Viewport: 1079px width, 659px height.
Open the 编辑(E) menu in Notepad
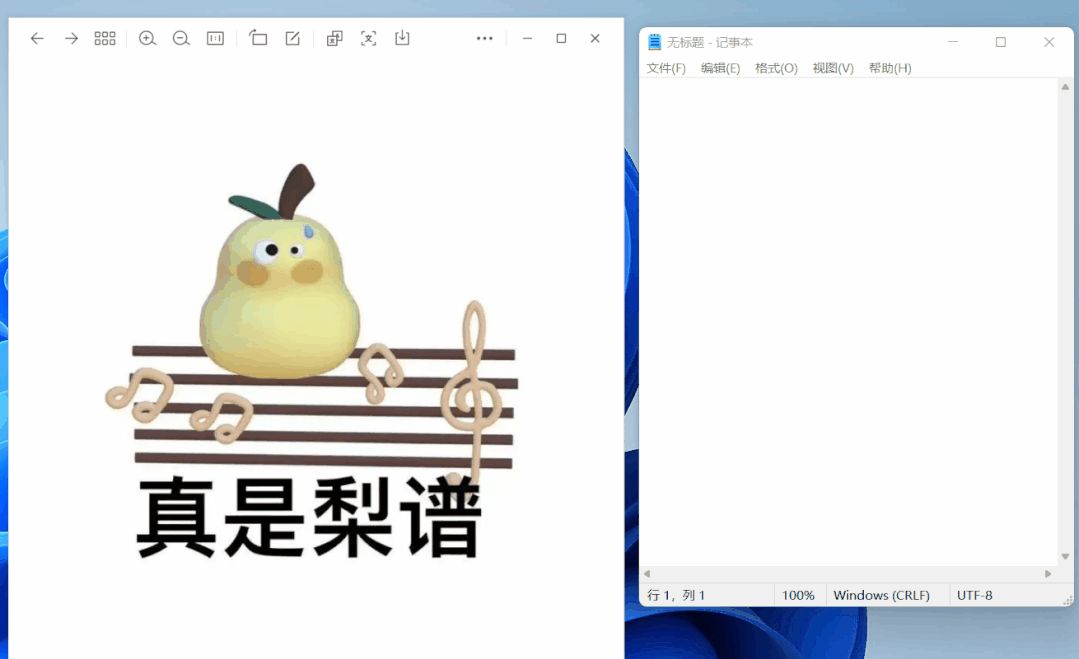[x=720, y=68]
